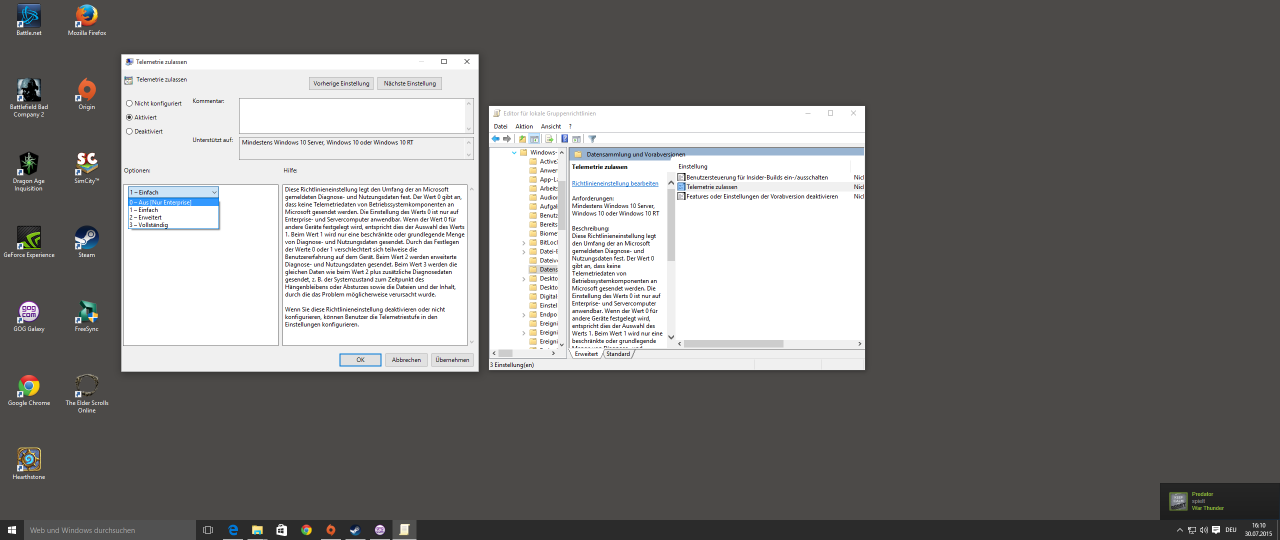Image resolution: width=1280 pixels, height=540 pixels.
Task: Open the Task View taskbar button
Action: 208,530
